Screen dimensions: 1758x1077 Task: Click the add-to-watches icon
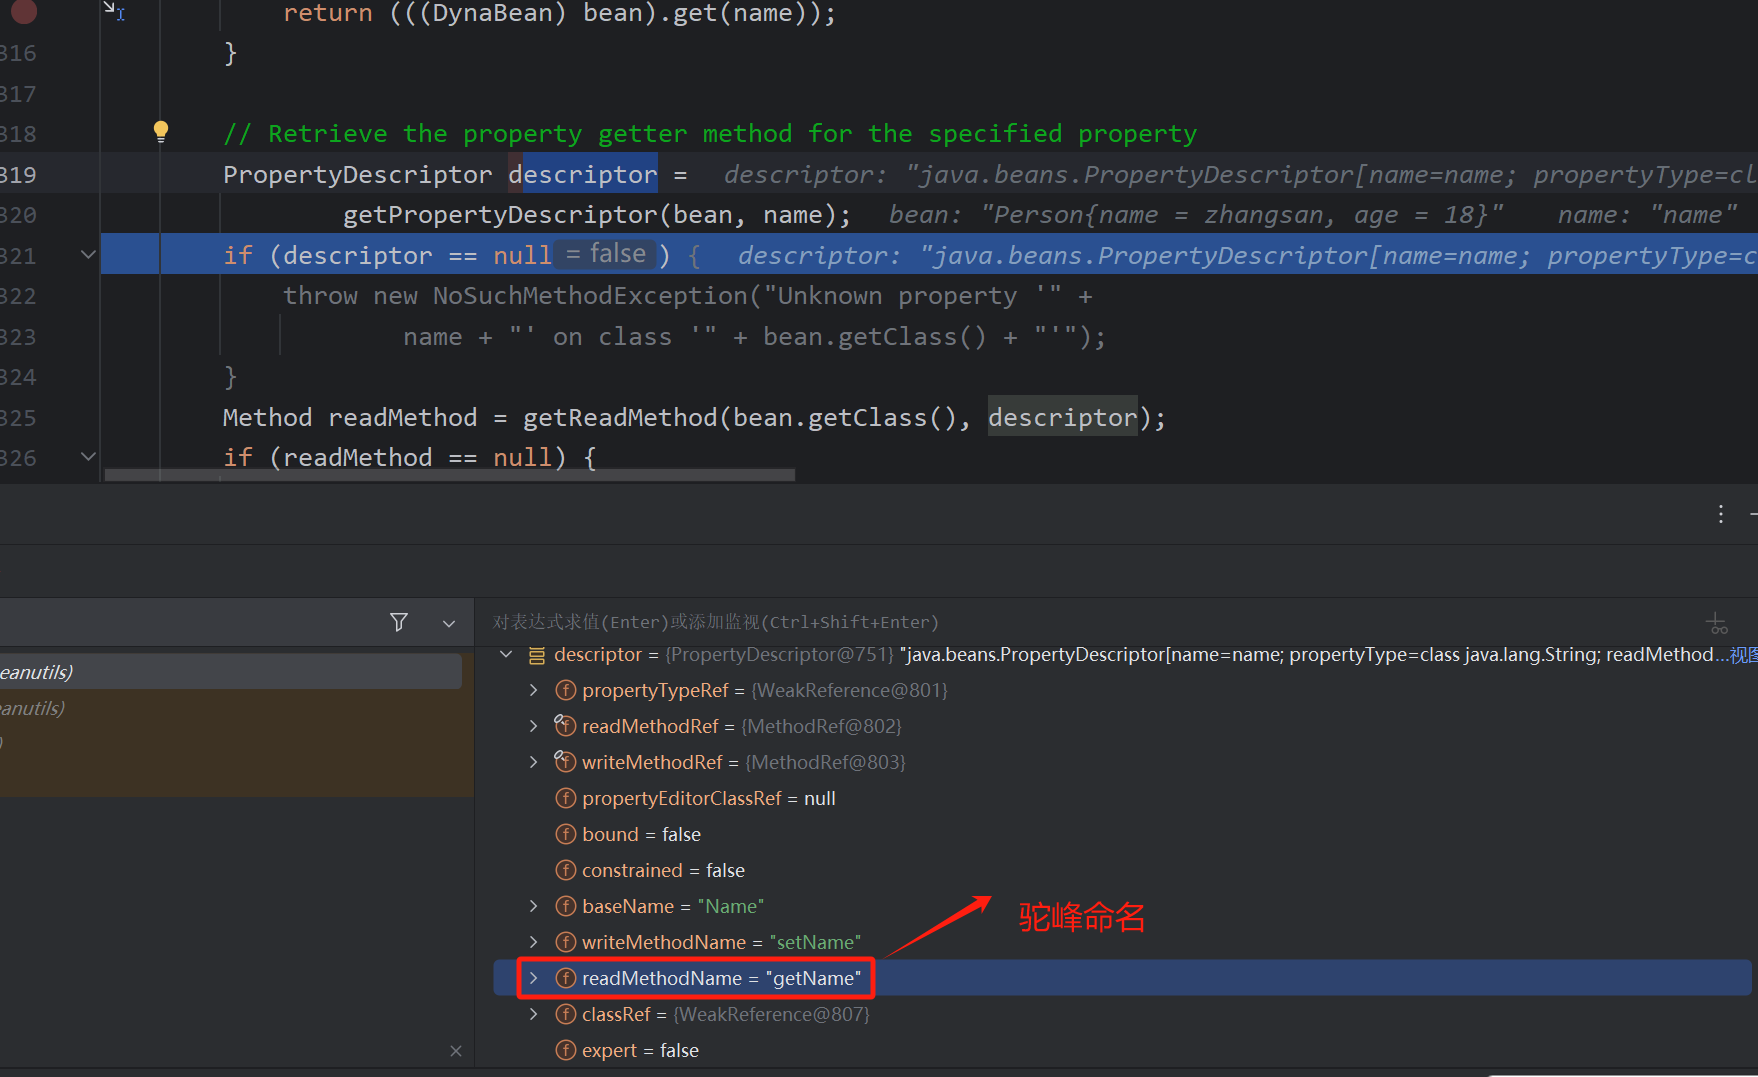(1717, 623)
